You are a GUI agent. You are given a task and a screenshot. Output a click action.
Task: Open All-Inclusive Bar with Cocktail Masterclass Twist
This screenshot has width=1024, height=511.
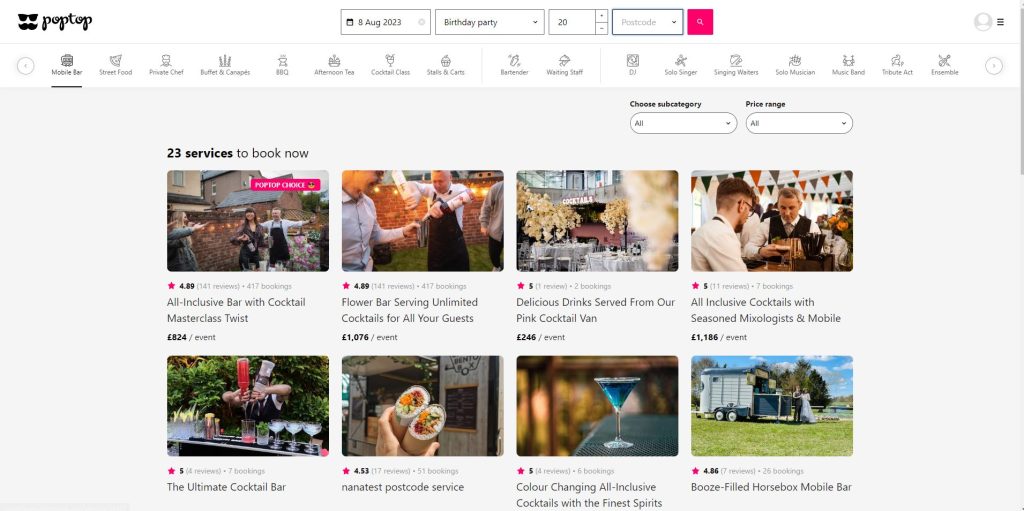(x=236, y=310)
